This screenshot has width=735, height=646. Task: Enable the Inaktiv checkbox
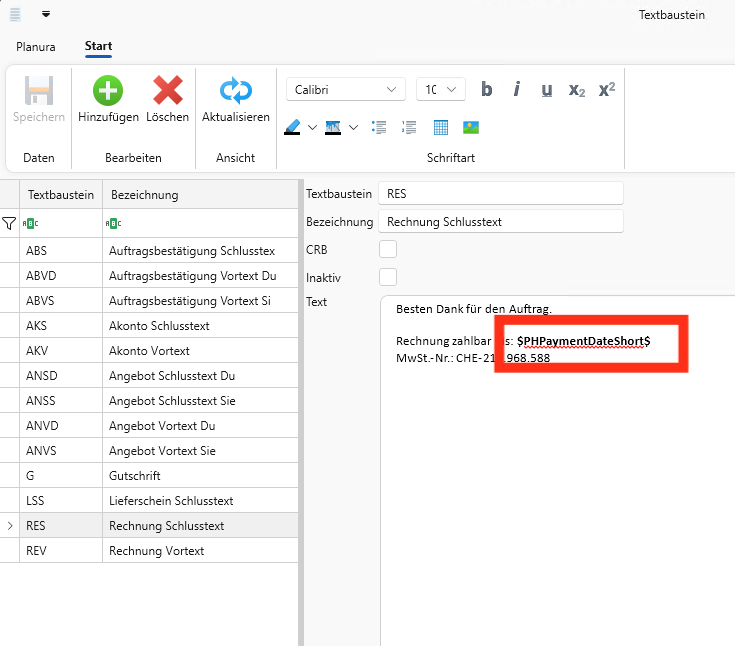coord(388,277)
